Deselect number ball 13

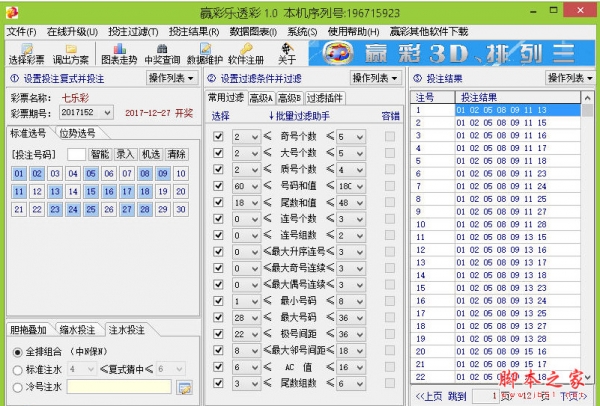tap(55, 191)
